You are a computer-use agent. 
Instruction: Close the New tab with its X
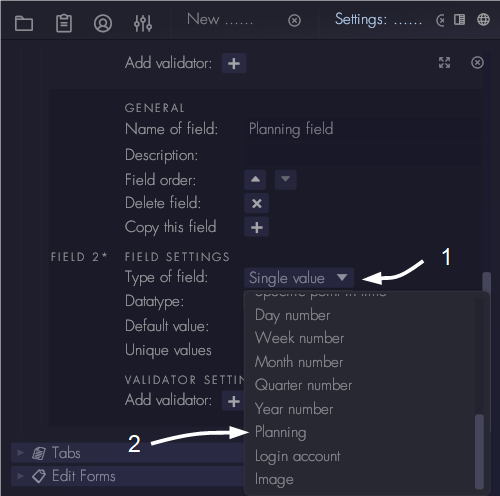(294, 21)
